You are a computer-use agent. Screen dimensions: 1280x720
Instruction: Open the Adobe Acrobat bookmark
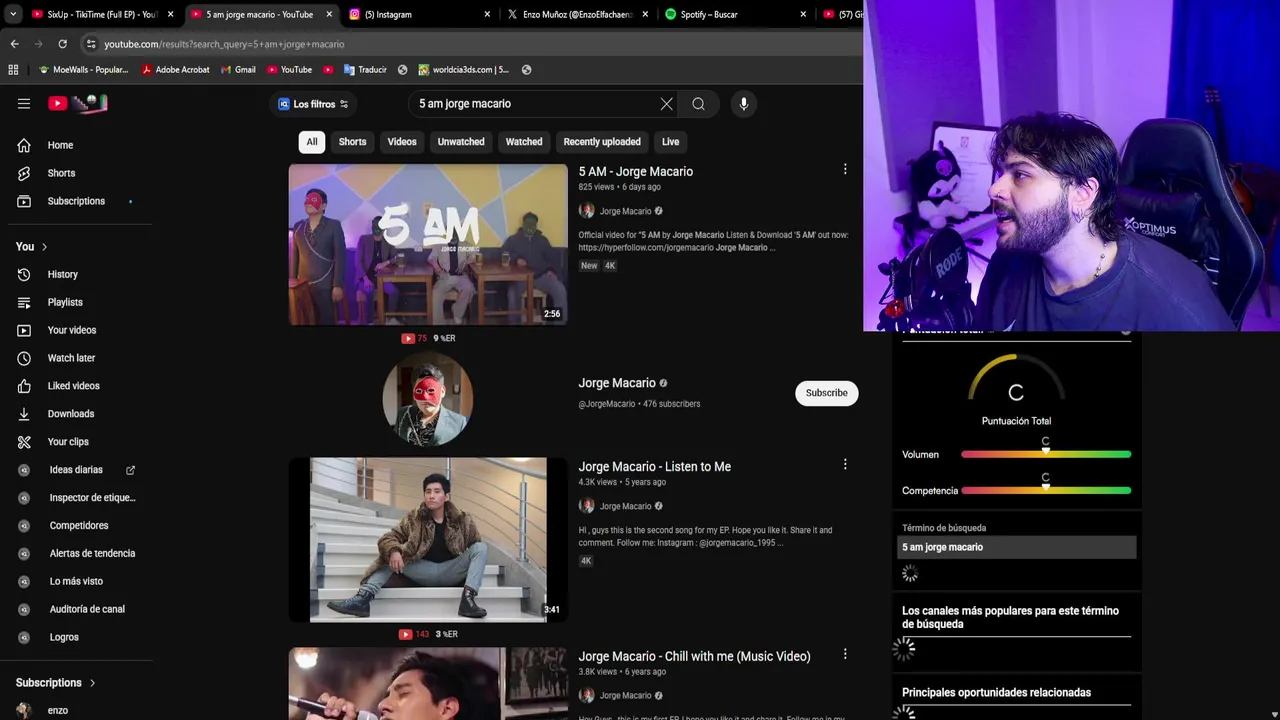pos(175,70)
